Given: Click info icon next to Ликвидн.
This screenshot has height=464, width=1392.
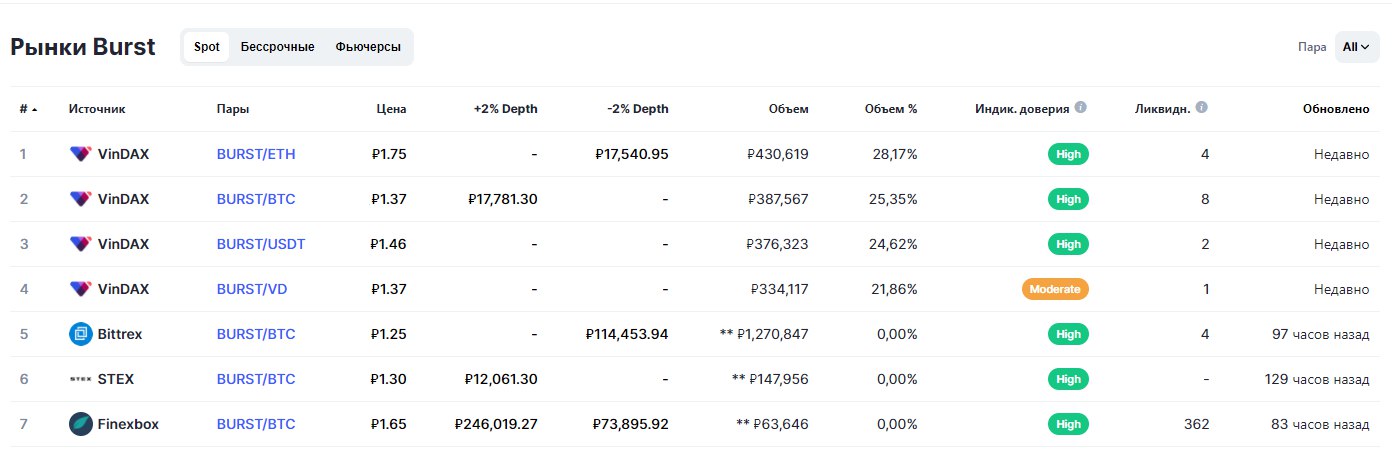Looking at the screenshot, I should [x=1202, y=108].
